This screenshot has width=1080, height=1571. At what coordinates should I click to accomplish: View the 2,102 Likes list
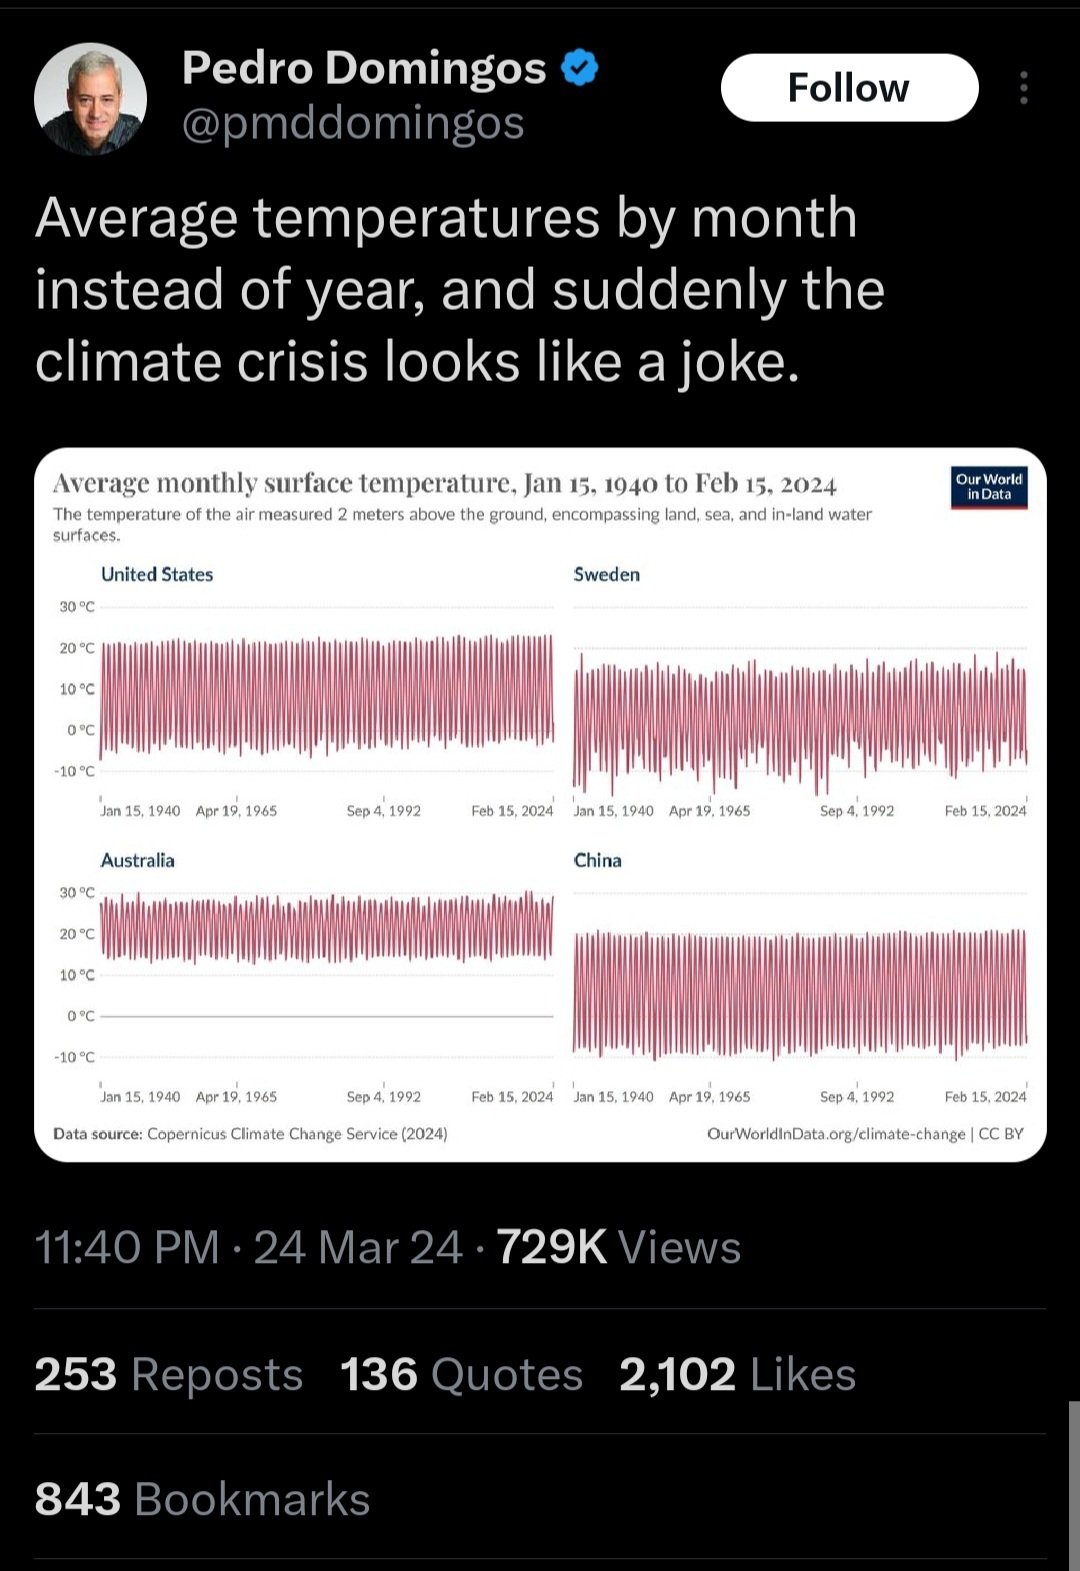pos(737,1374)
